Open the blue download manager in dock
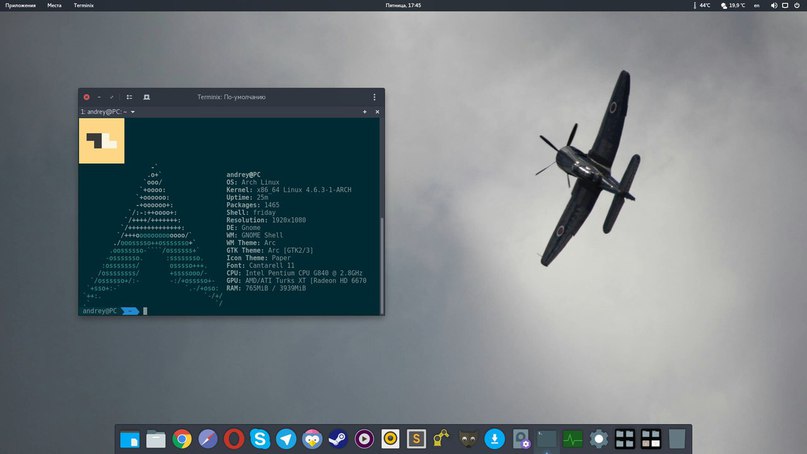This screenshot has height=454, width=807. (495, 440)
